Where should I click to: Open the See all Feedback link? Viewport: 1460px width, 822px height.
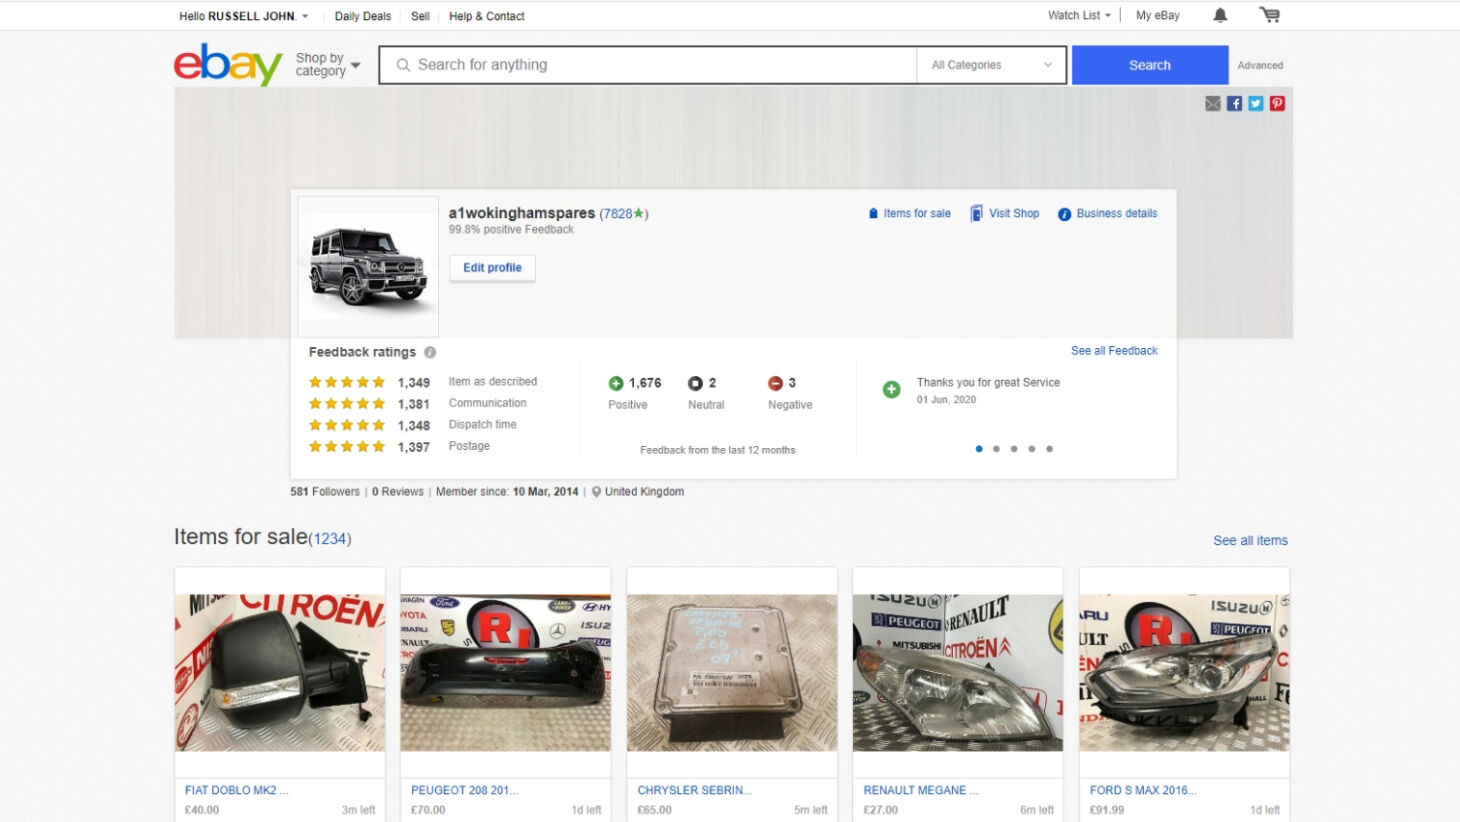pos(1114,350)
